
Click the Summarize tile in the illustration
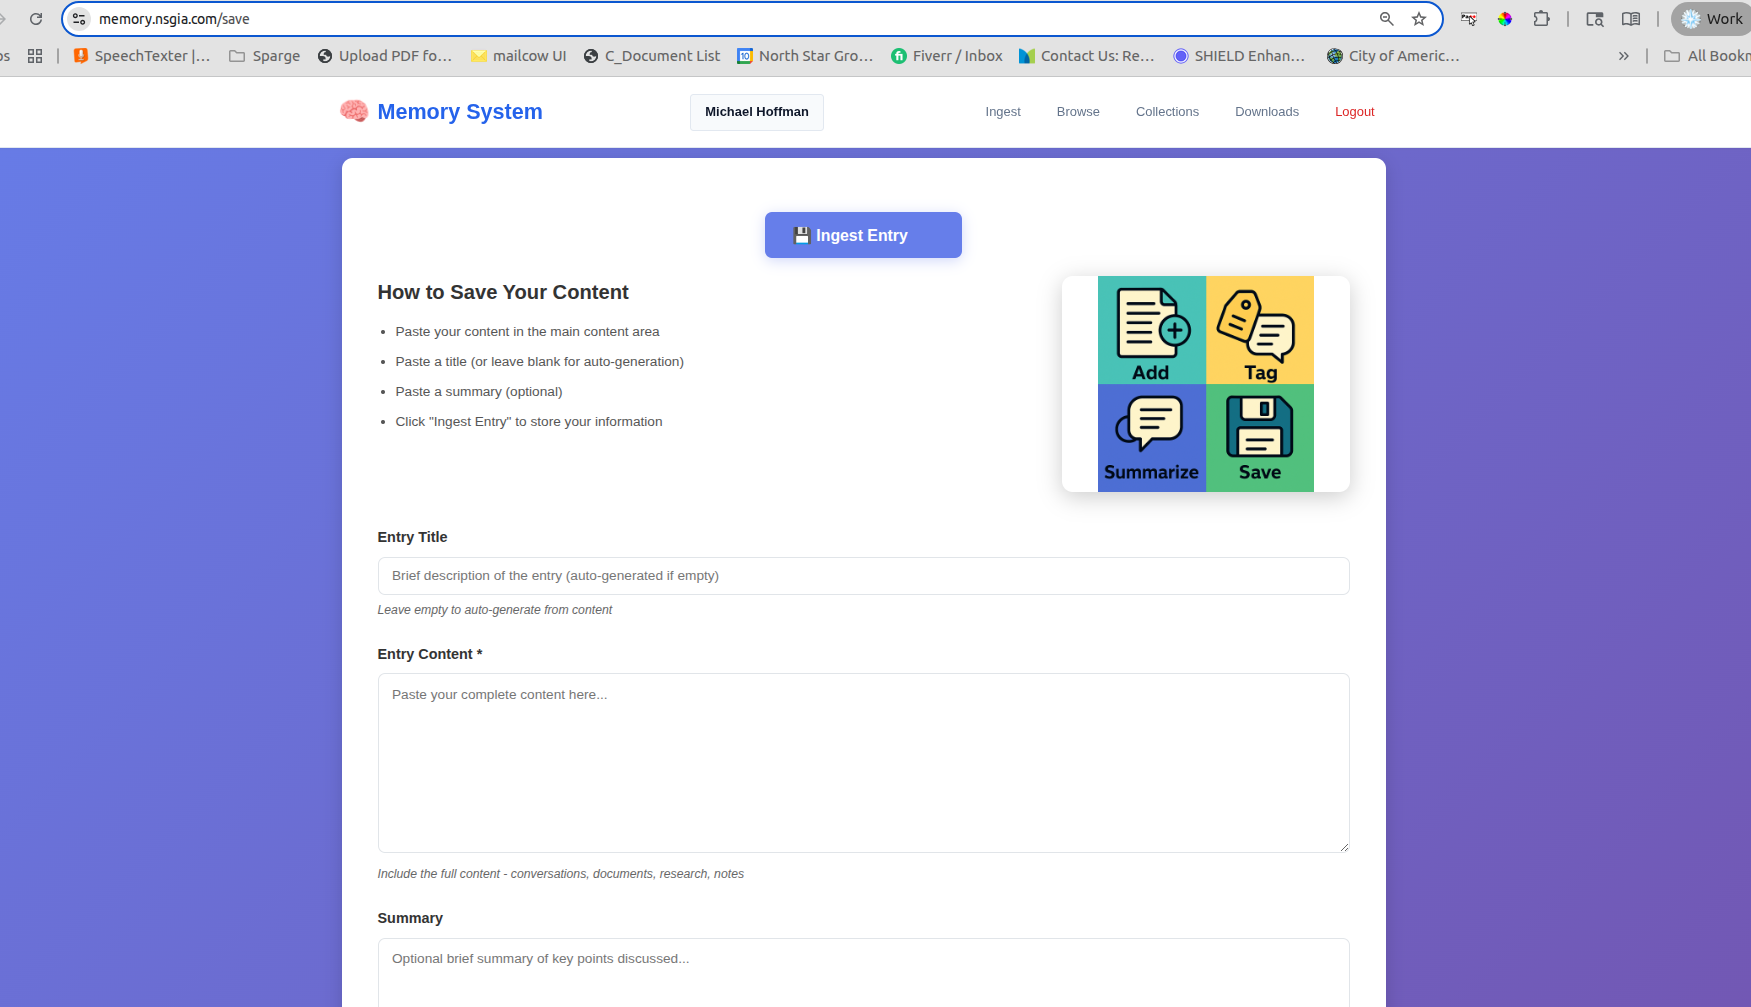[1152, 438]
